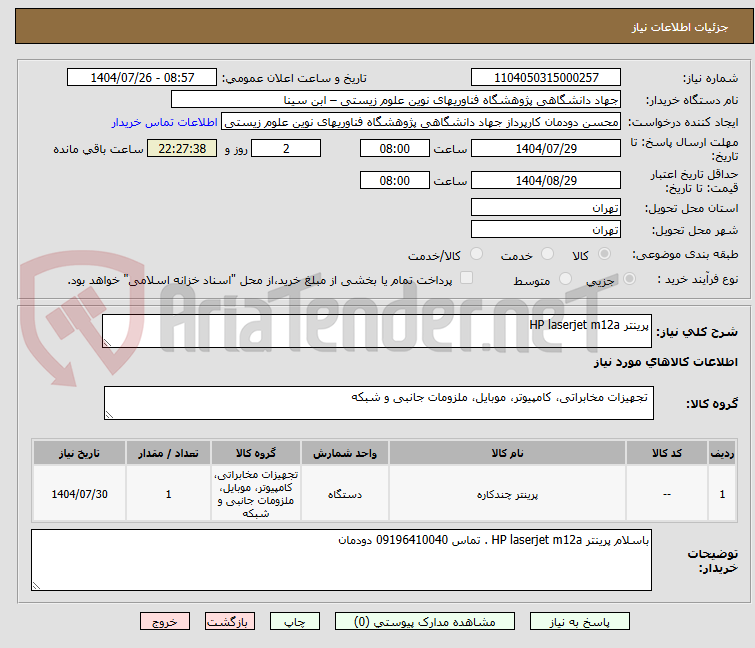Viewport: 755px width, 648px height.
Task: Click the نام کالا column header
Action: tap(507, 453)
